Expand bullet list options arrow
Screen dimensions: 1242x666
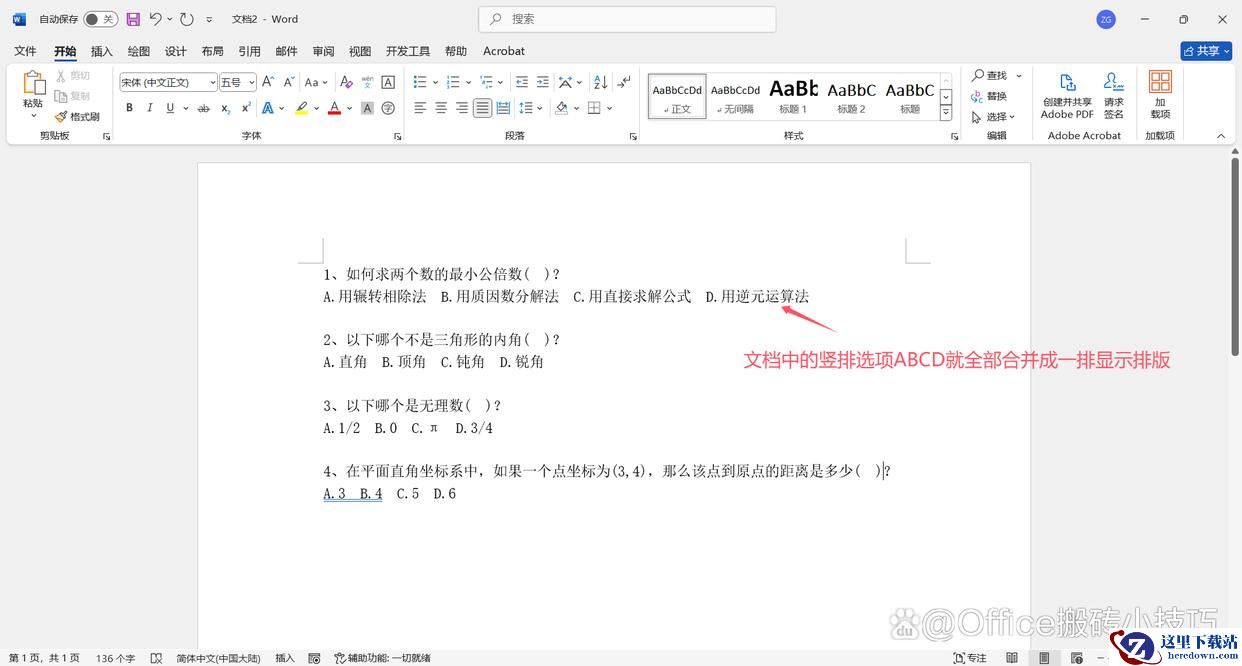(x=436, y=82)
